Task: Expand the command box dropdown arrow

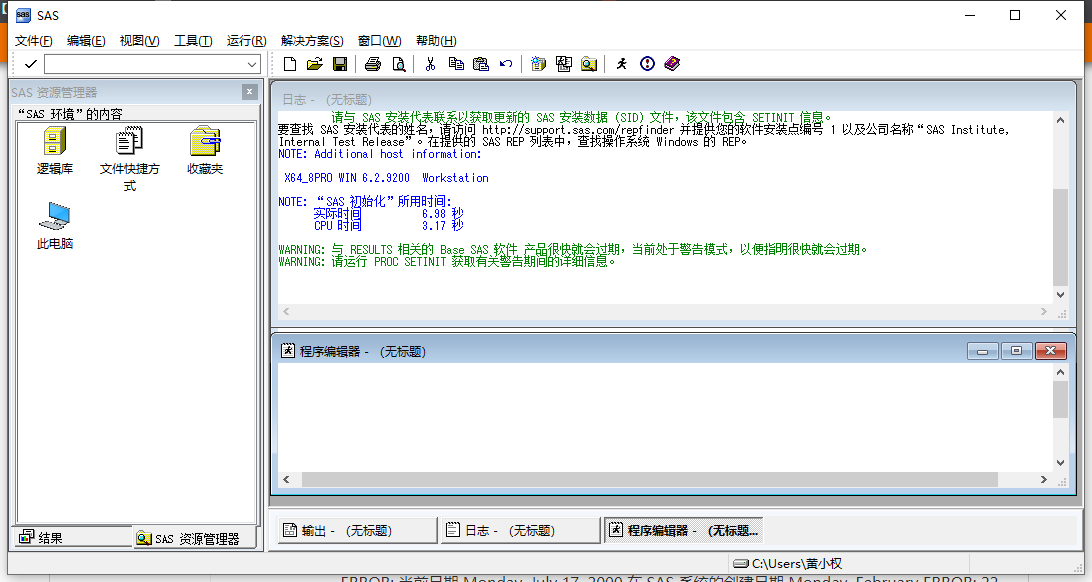Action: pyautogui.click(x=251, y=64)
